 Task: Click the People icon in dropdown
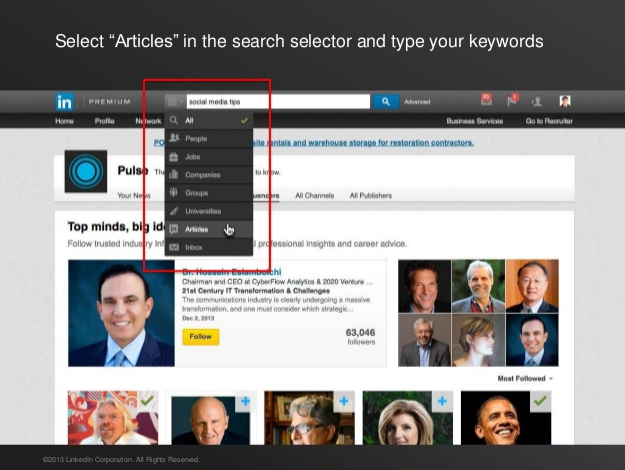click(x=174, y=138)
